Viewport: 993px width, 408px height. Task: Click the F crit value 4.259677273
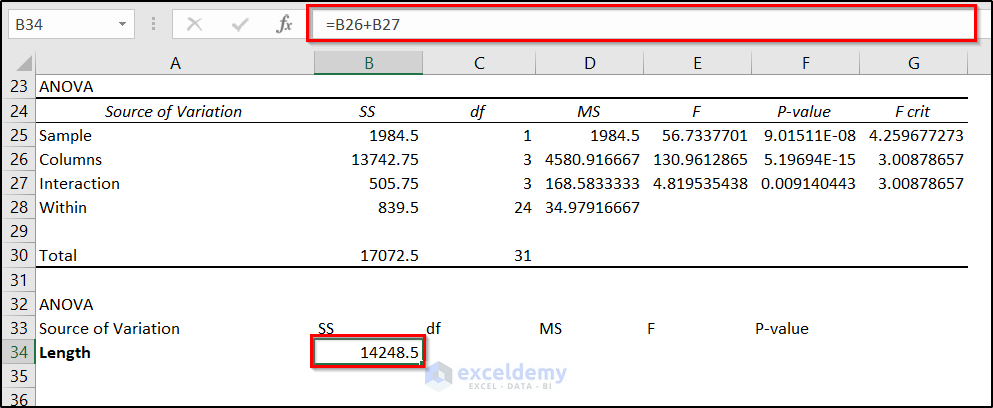tap(916, 136)
